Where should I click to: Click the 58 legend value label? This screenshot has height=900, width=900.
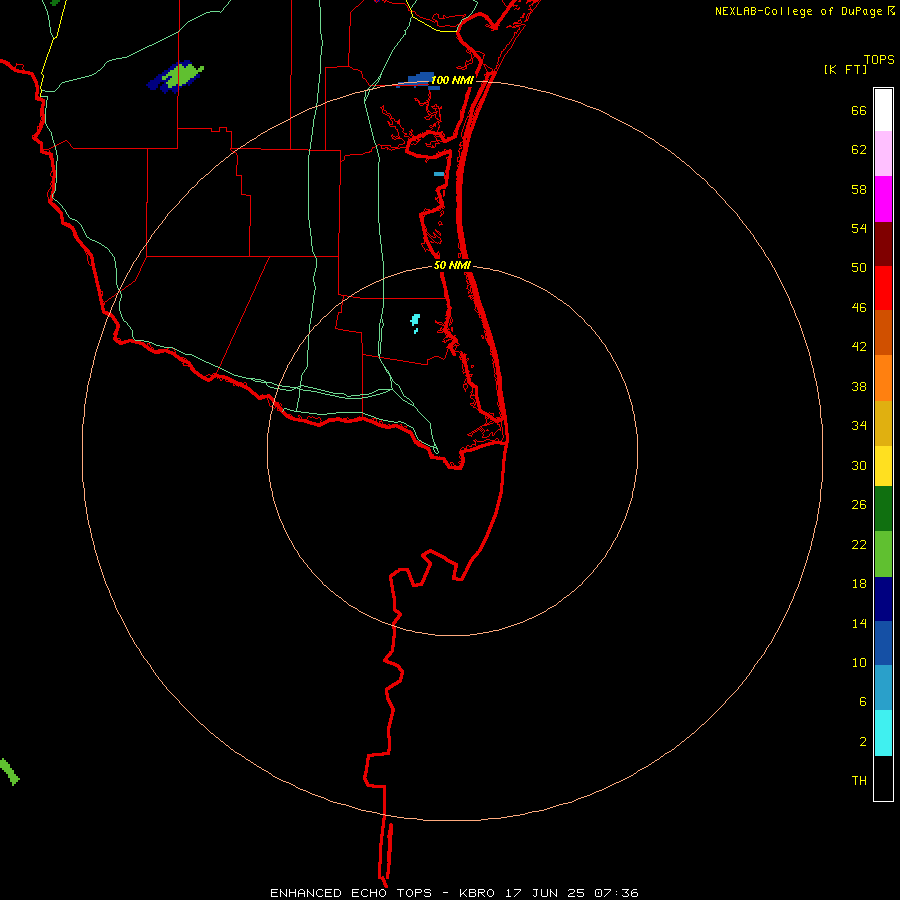tap(859, 189)
